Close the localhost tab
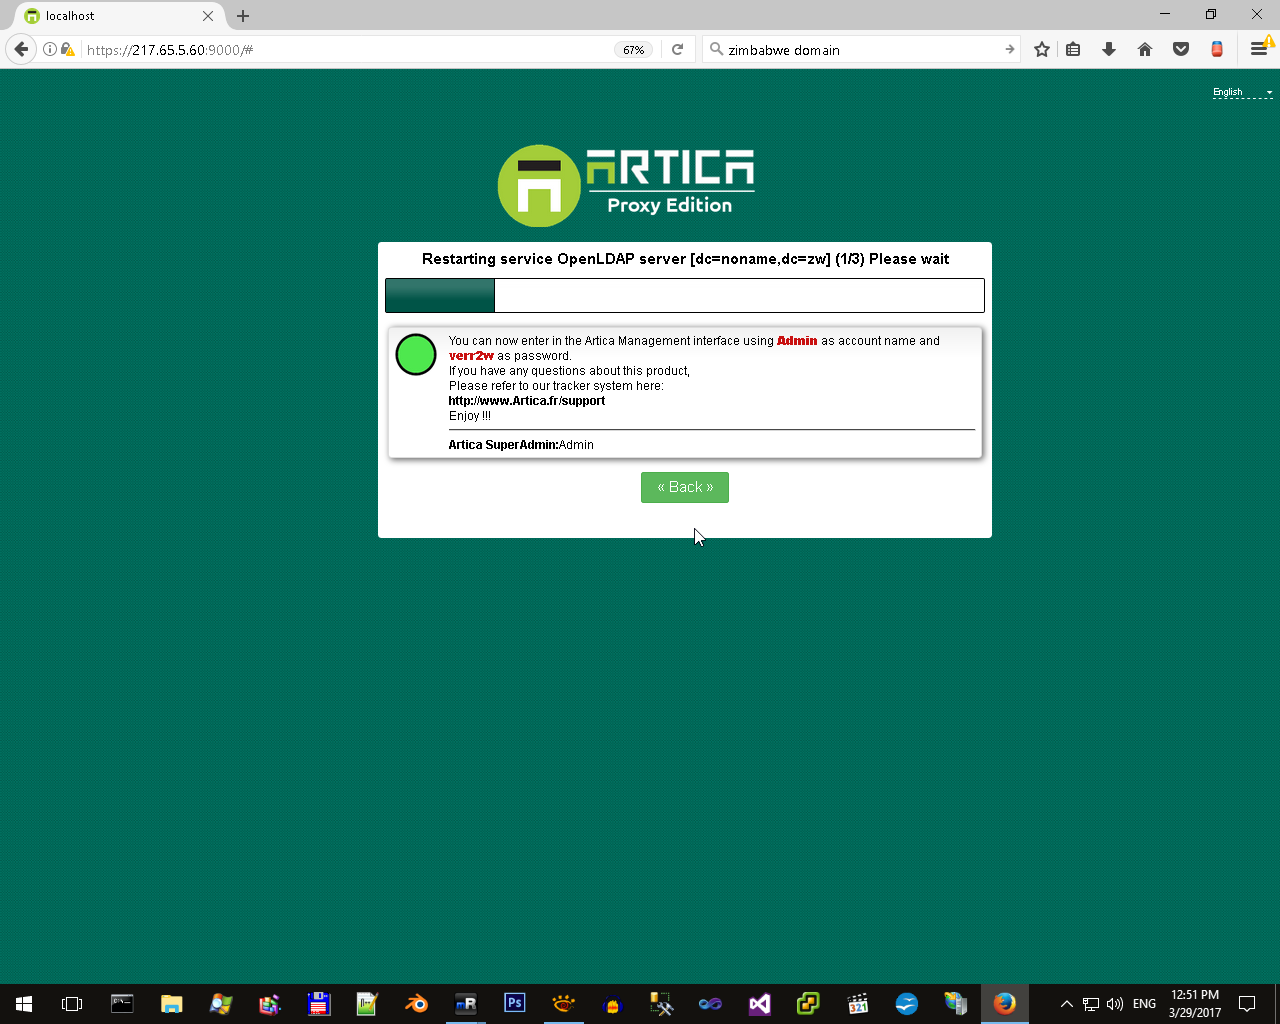Screen dimensions: 1280x1024 click(208, 16)
